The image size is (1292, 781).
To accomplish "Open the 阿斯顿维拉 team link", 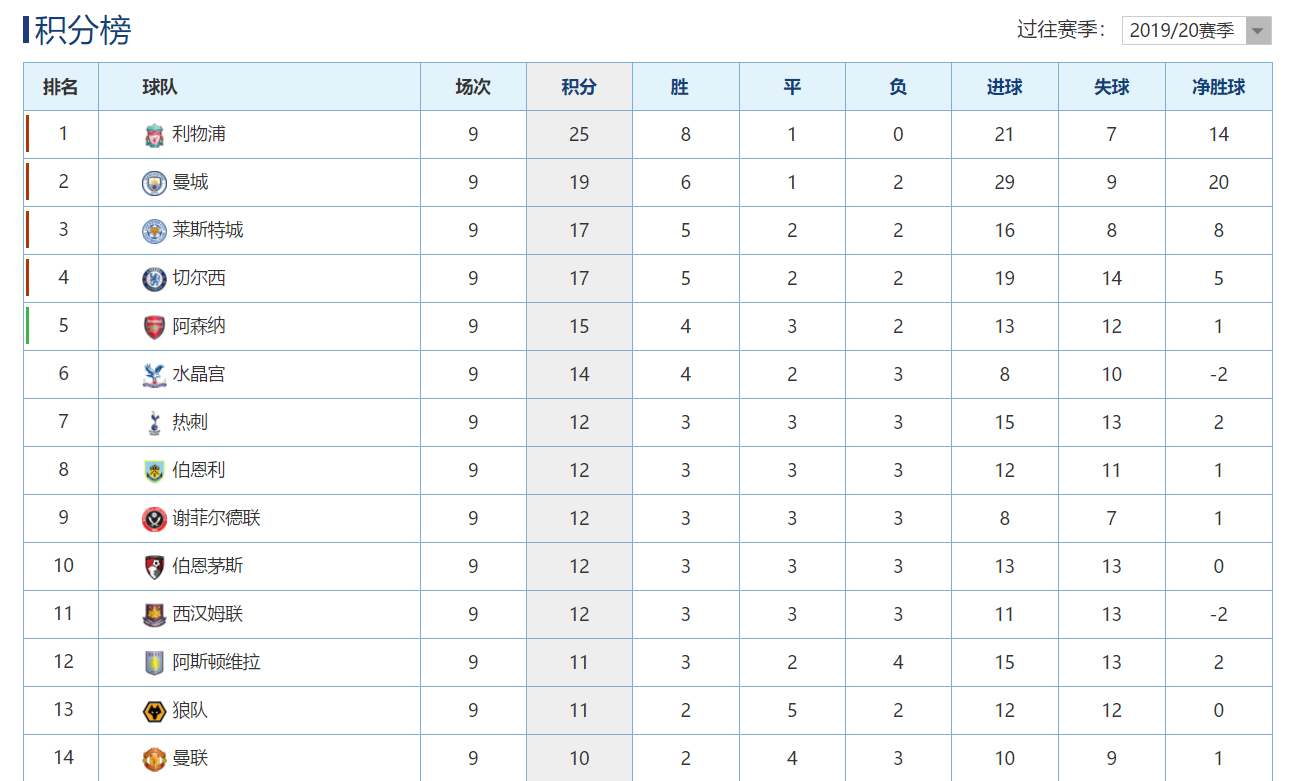I will (x=216, y=662).
